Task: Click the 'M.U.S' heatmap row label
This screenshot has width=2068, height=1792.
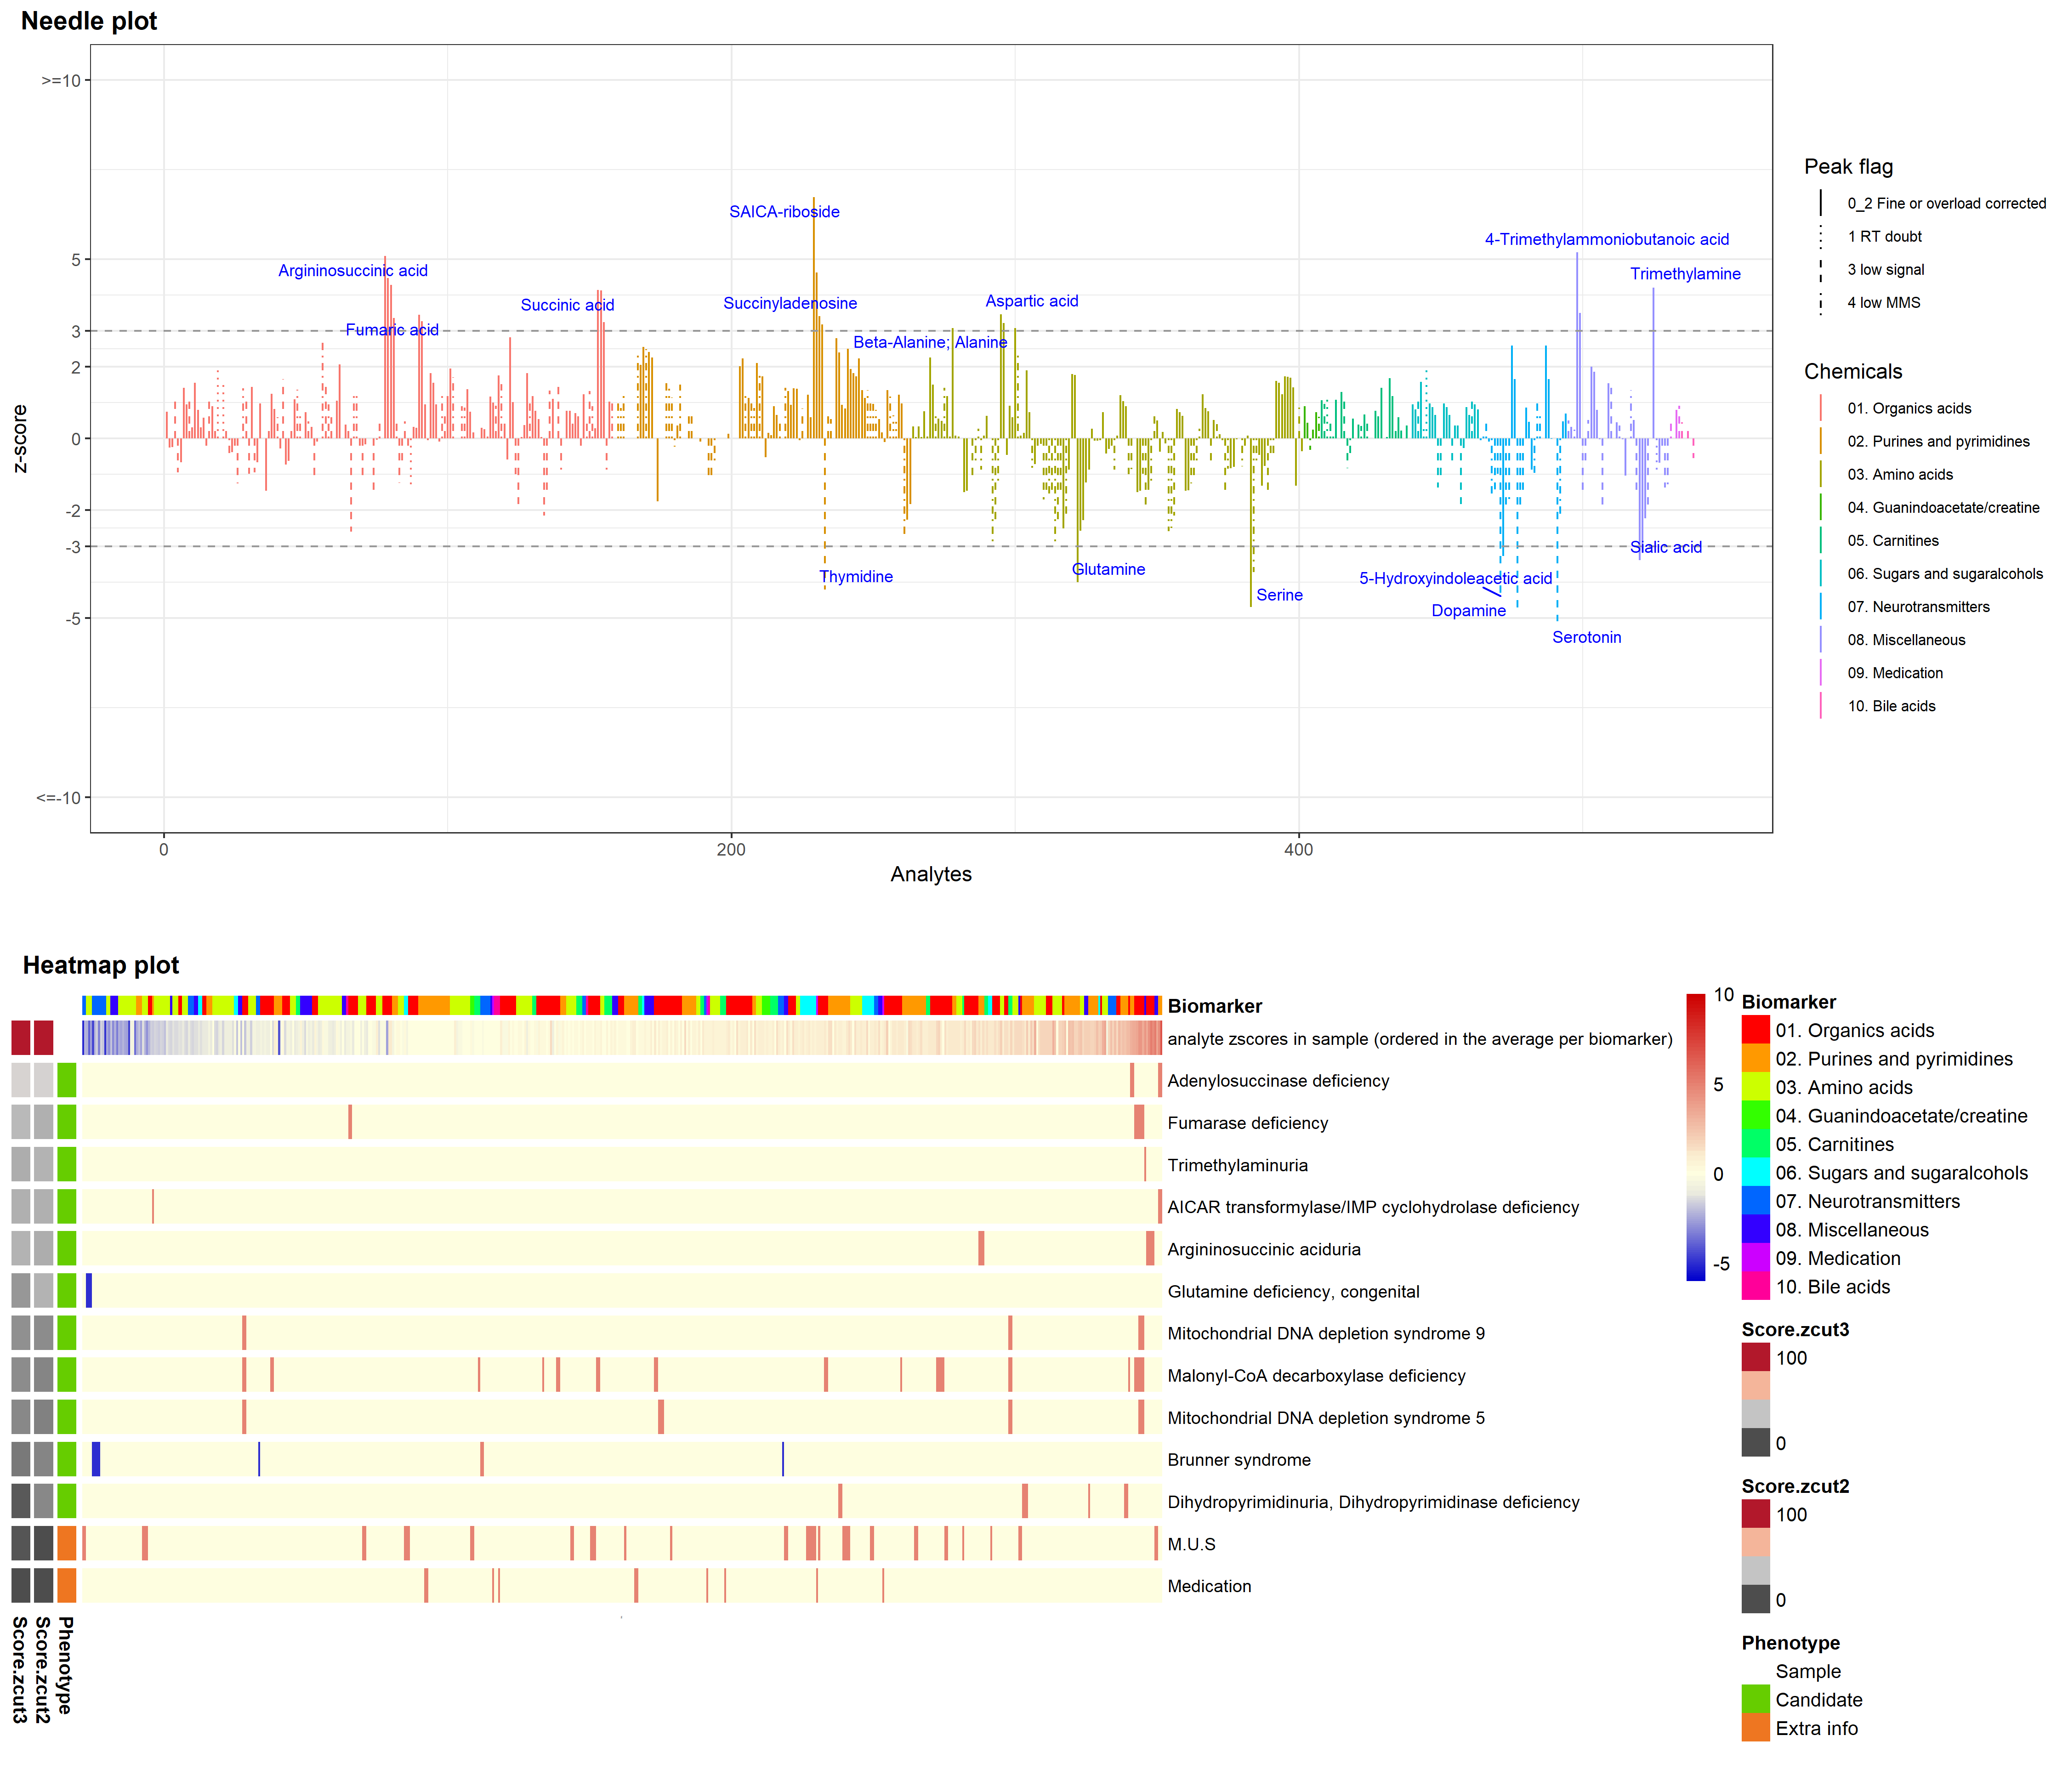Action: click(x=1191, y=1544)
